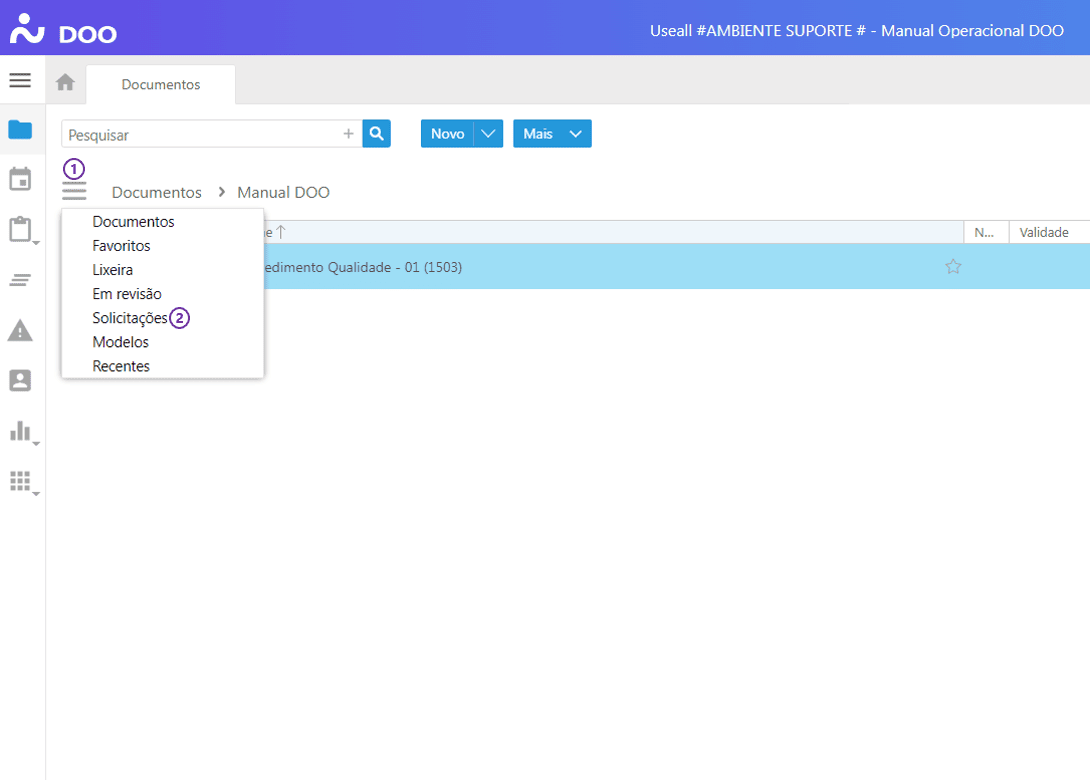Click the home icon tab
The height and width of the screenshot is (780, 1090).
tap(65, 84)
